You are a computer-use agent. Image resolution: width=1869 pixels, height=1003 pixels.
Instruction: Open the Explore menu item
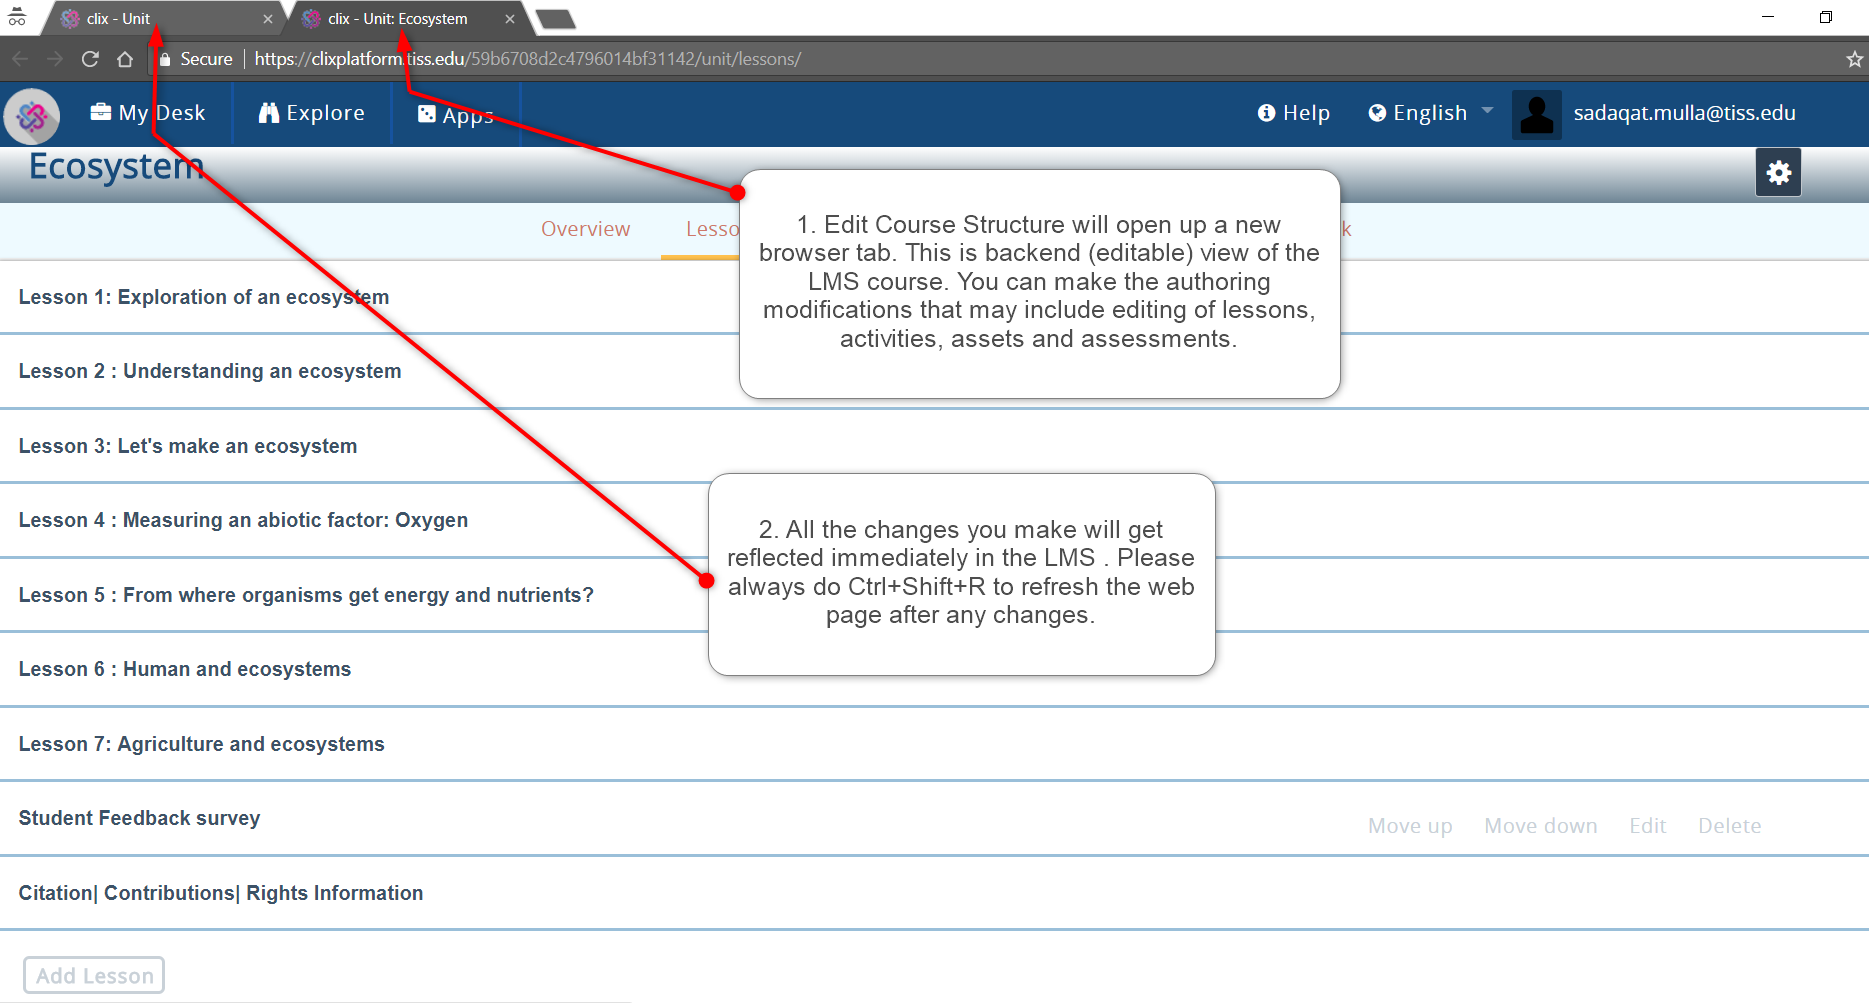pyautogui.click(x=311, y=113)
